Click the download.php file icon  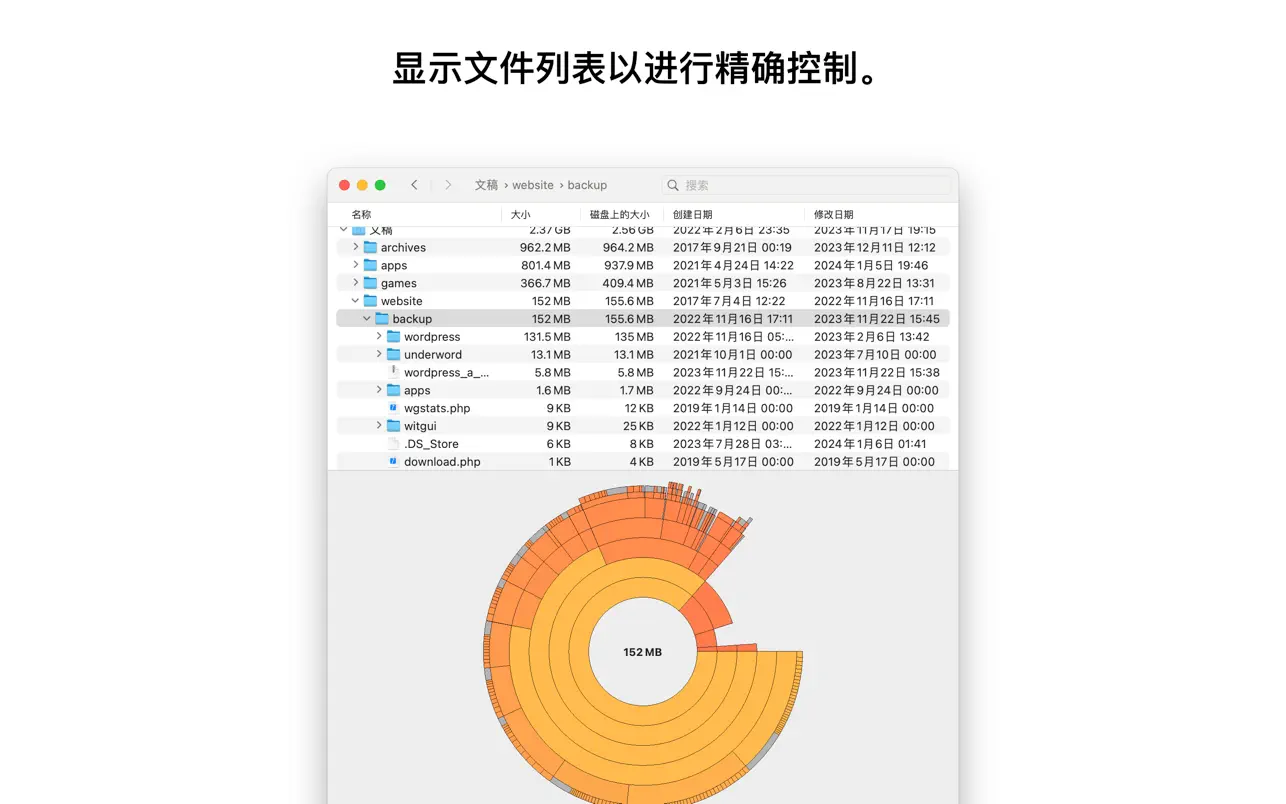[x=394, y=462]
